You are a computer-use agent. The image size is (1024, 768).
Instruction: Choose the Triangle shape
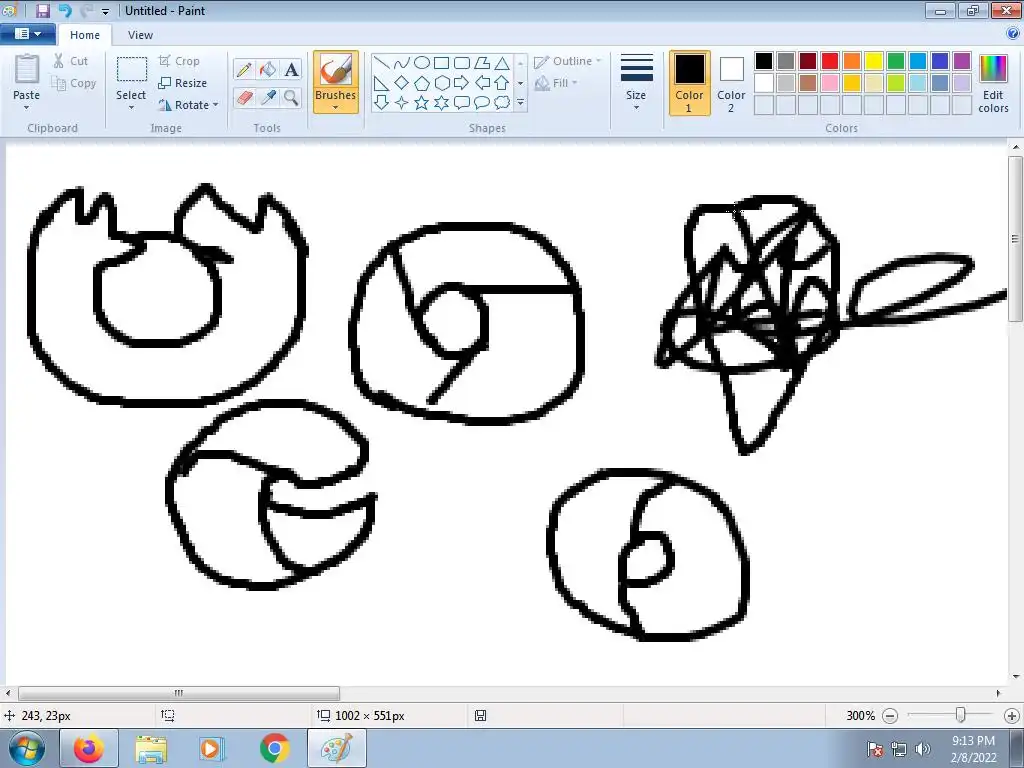click(x=502, y=63)
